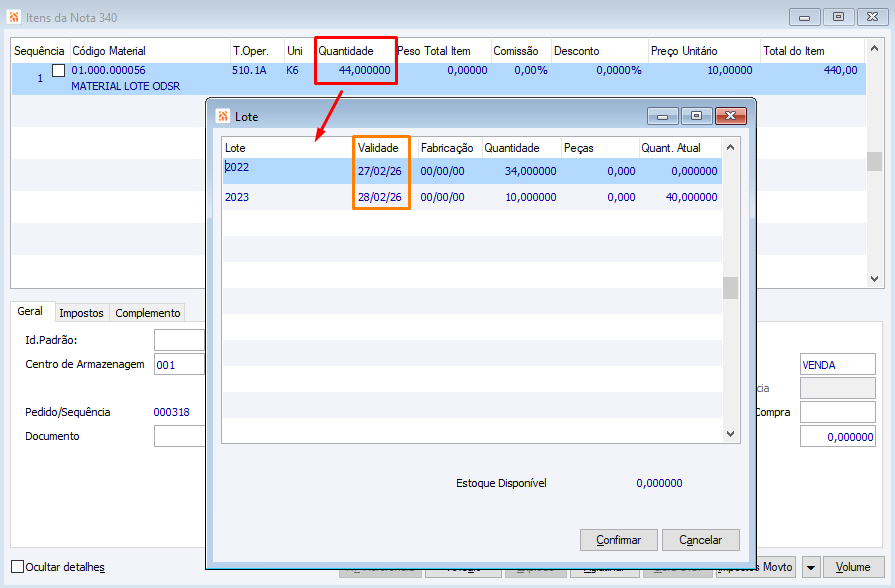
Task: Maximize the Itens da Nota 340 window
Action: click(838, 17)
